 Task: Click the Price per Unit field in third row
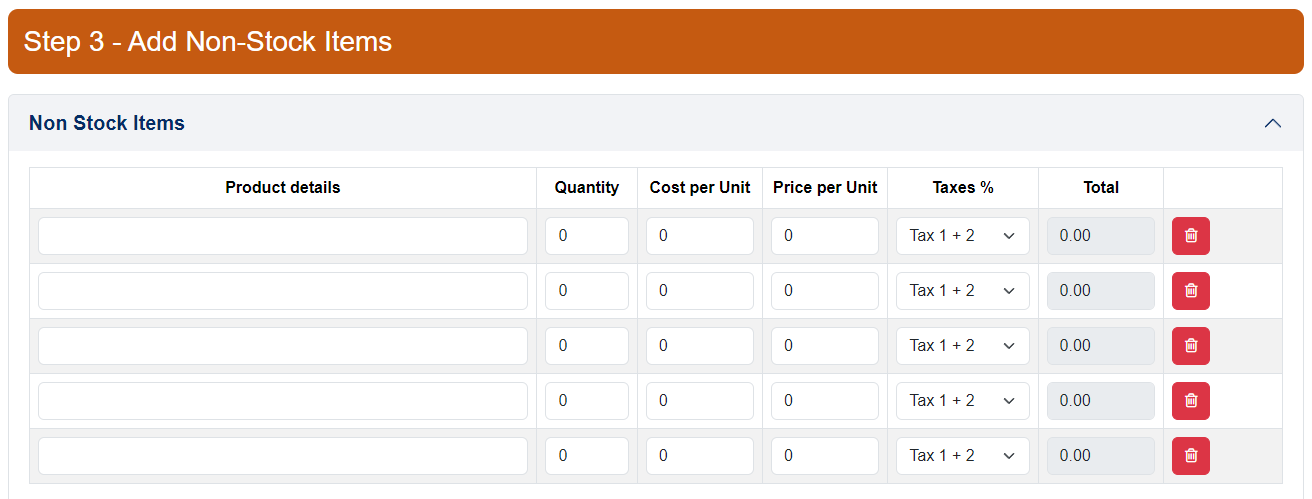pos(825,346)
